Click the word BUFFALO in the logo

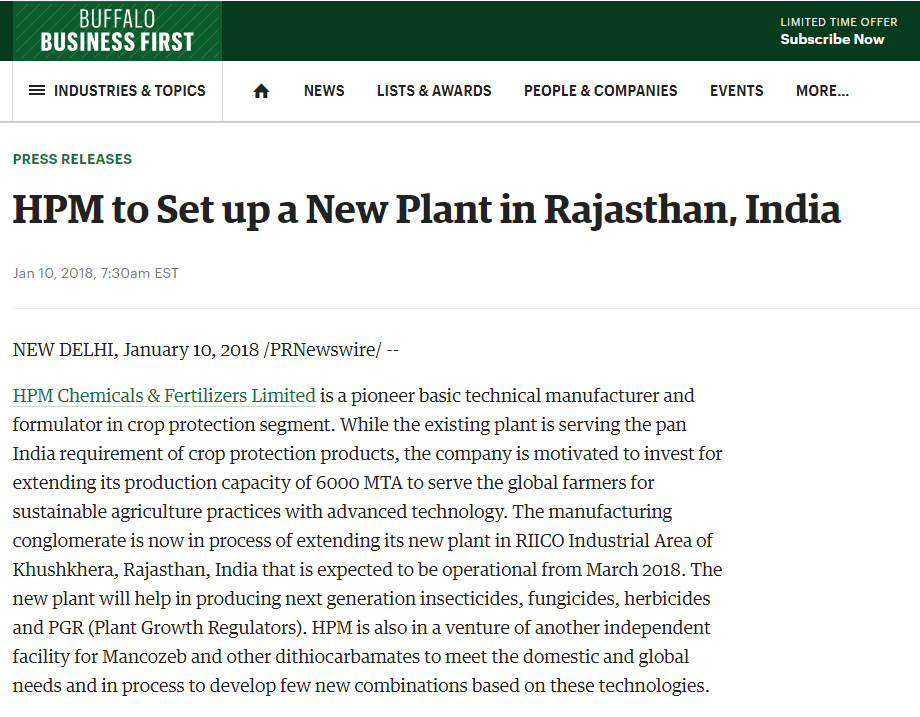tap(117, 19)
